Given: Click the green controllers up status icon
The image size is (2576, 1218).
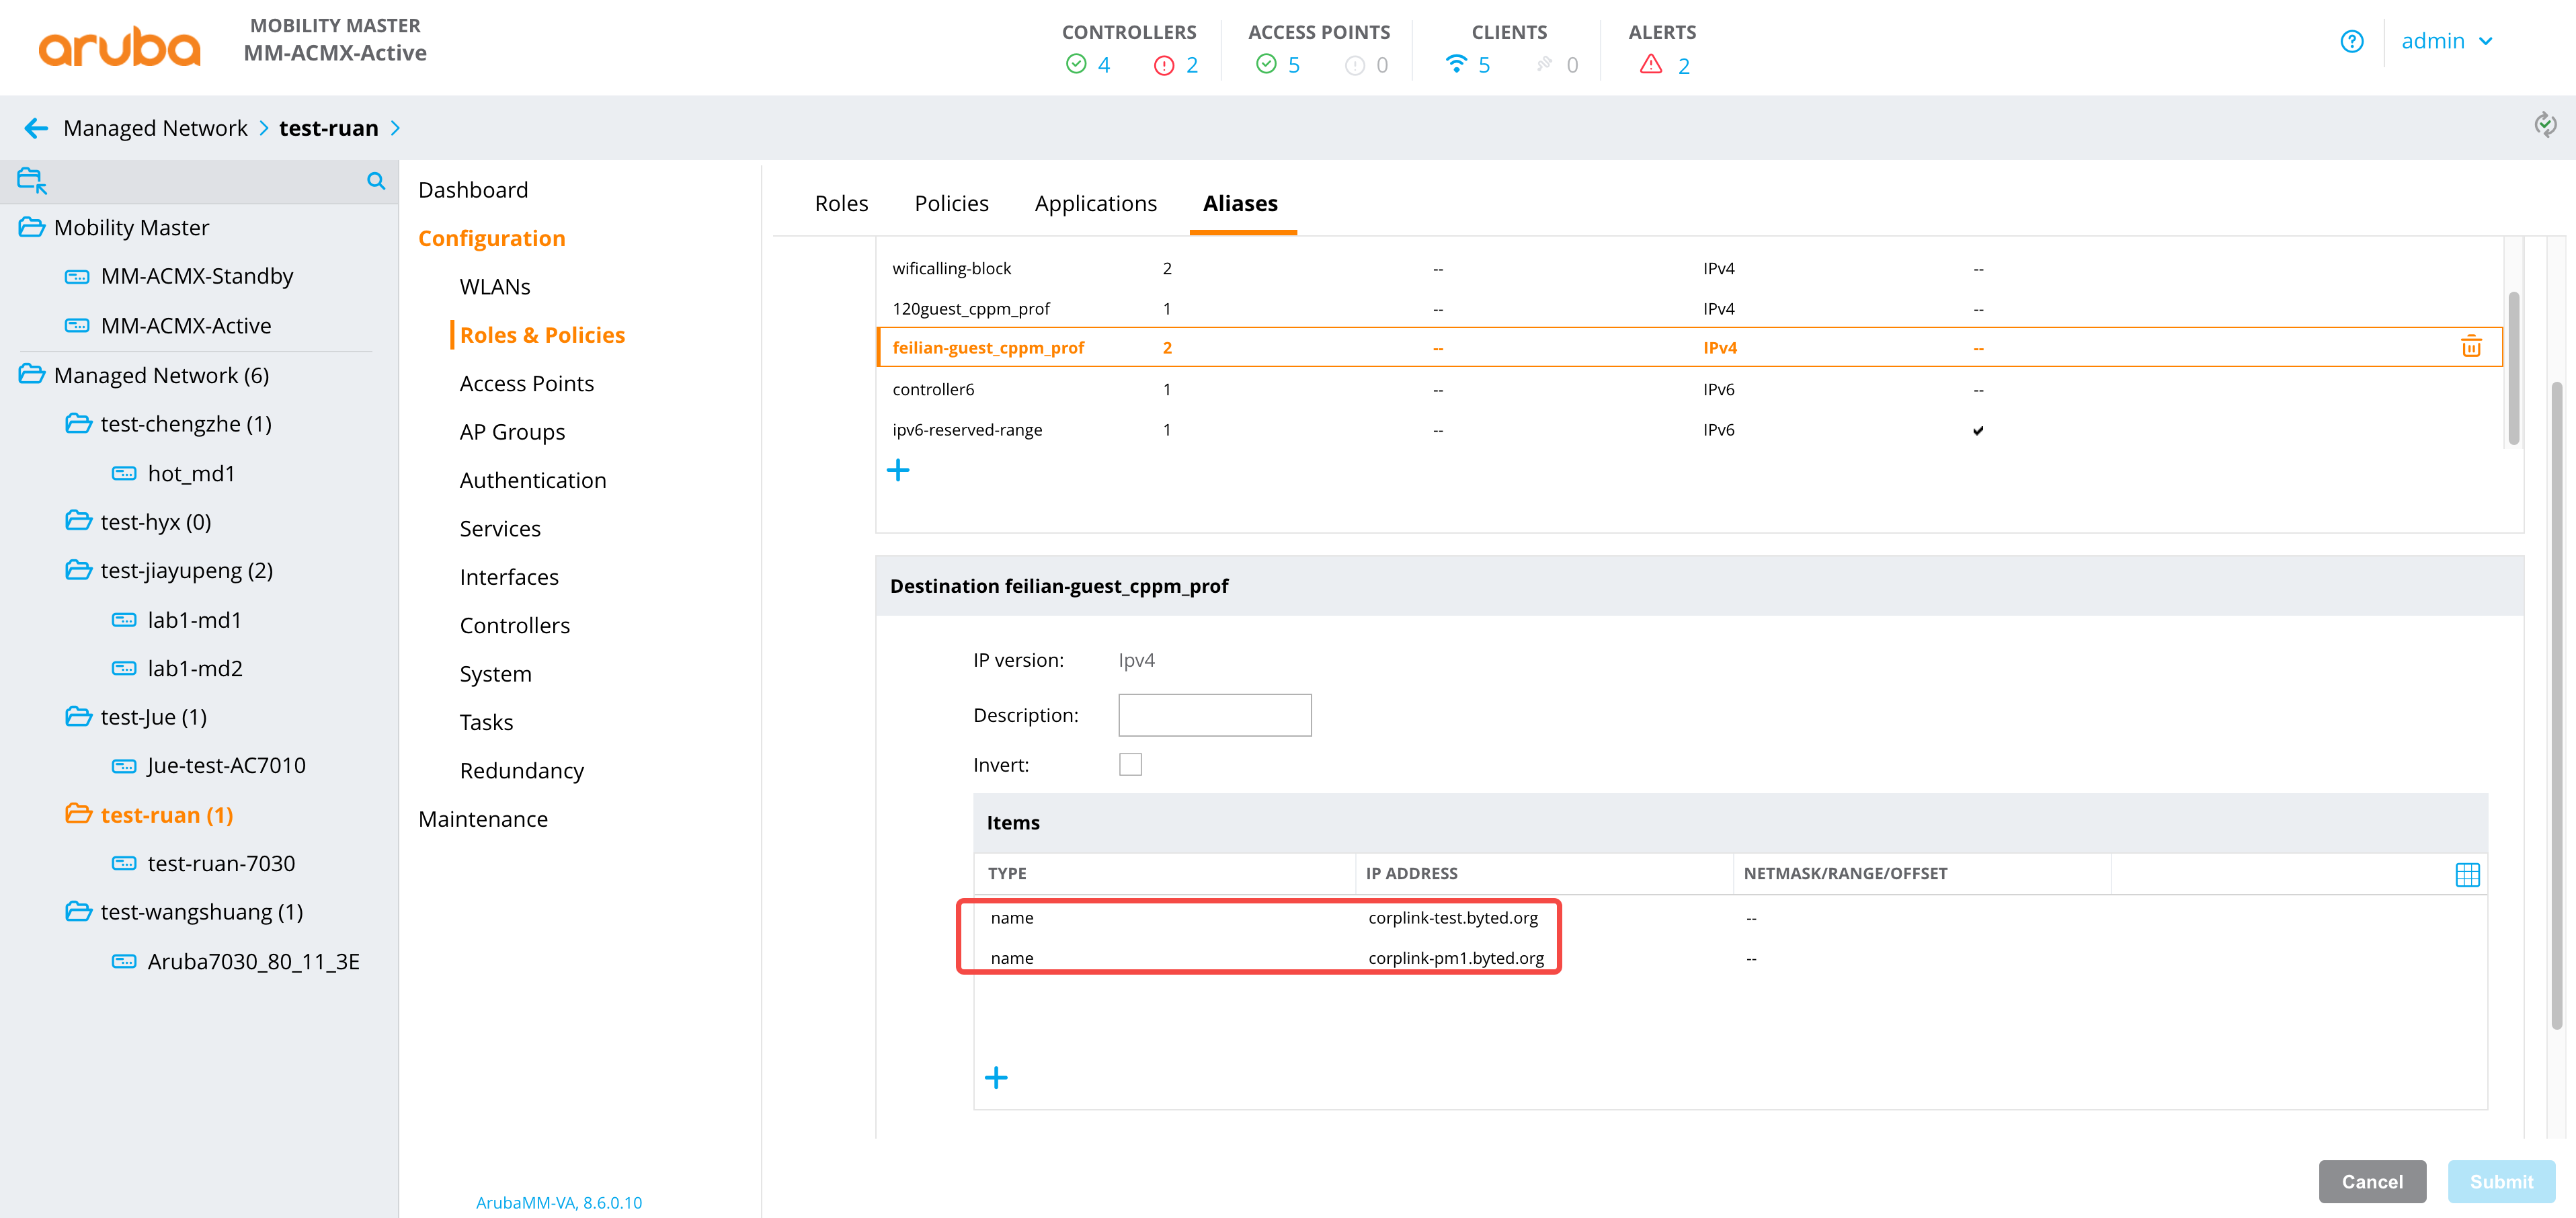Looking at the screenshot, I should [x=1076, y=65].
